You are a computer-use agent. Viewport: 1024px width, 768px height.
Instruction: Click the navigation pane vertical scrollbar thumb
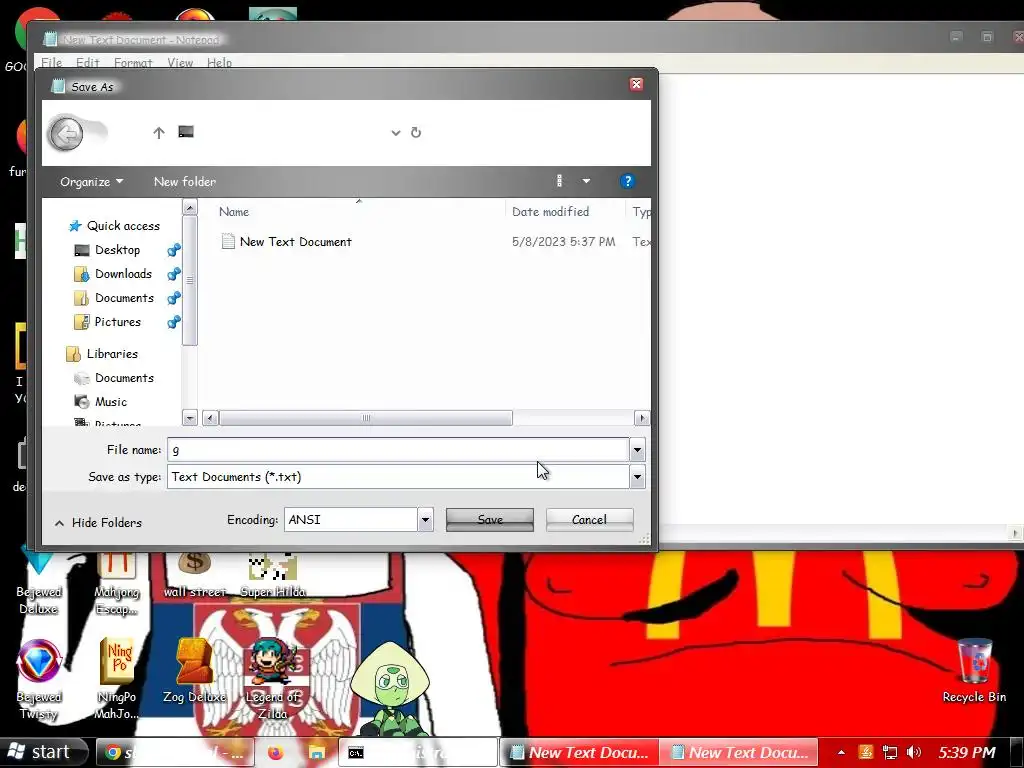tap(189, 280)
